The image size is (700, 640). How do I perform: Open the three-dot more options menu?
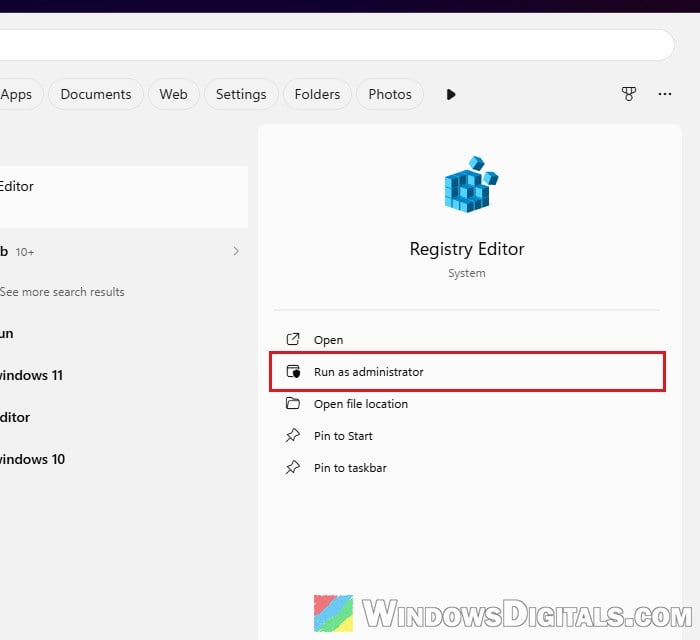(665, 94)
